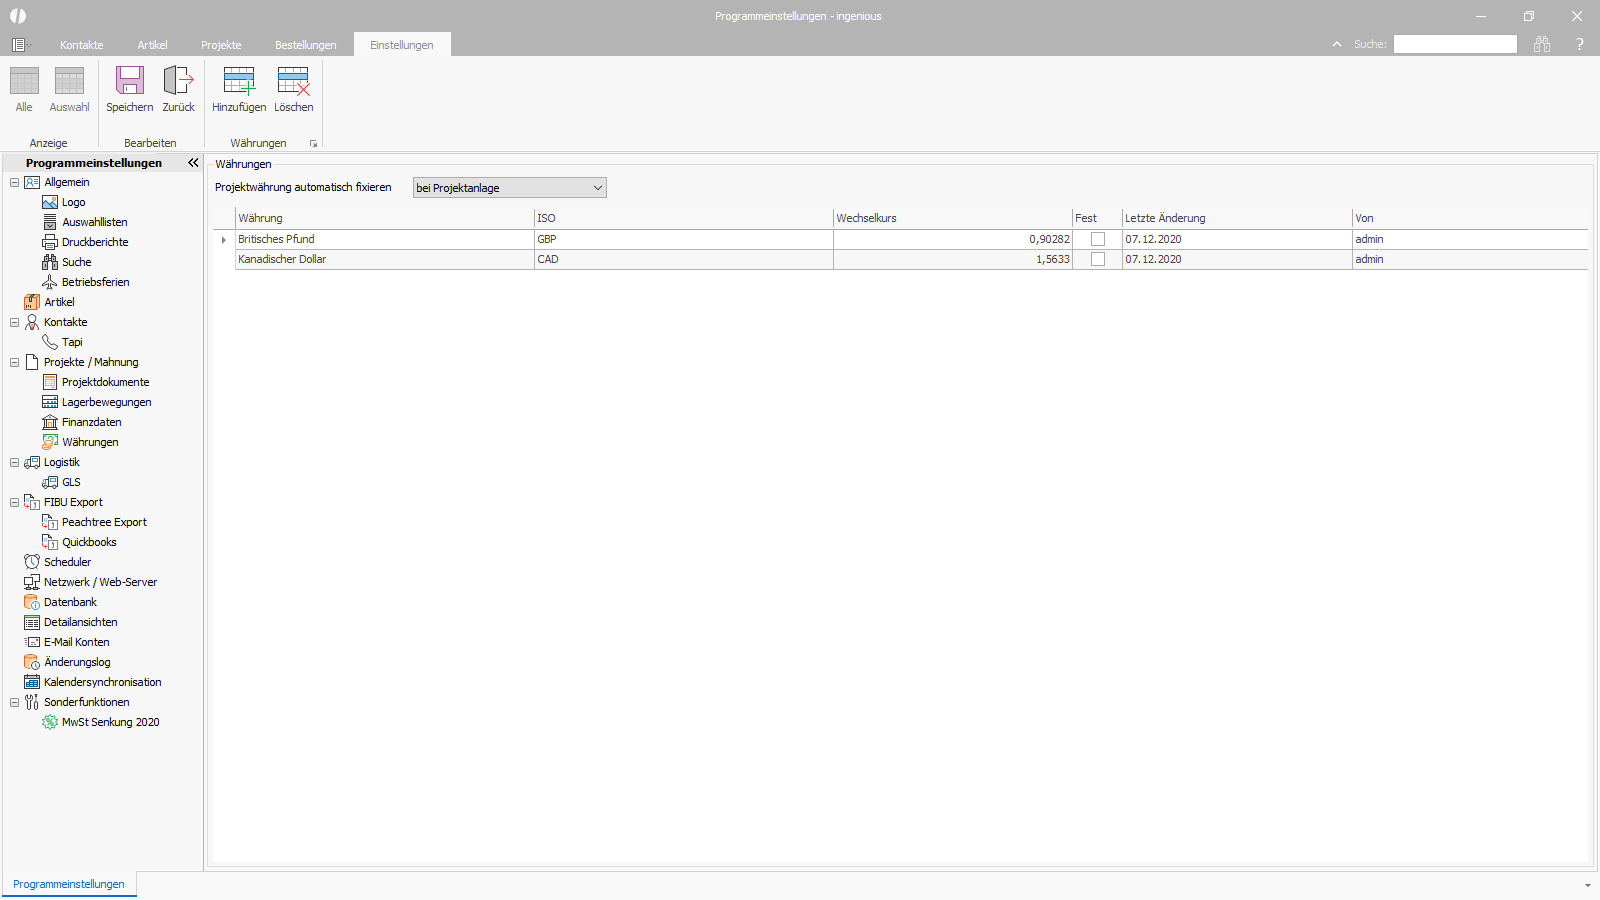Toggle Fest checkbox for Britisches Pfund

tap(1097, 239)
